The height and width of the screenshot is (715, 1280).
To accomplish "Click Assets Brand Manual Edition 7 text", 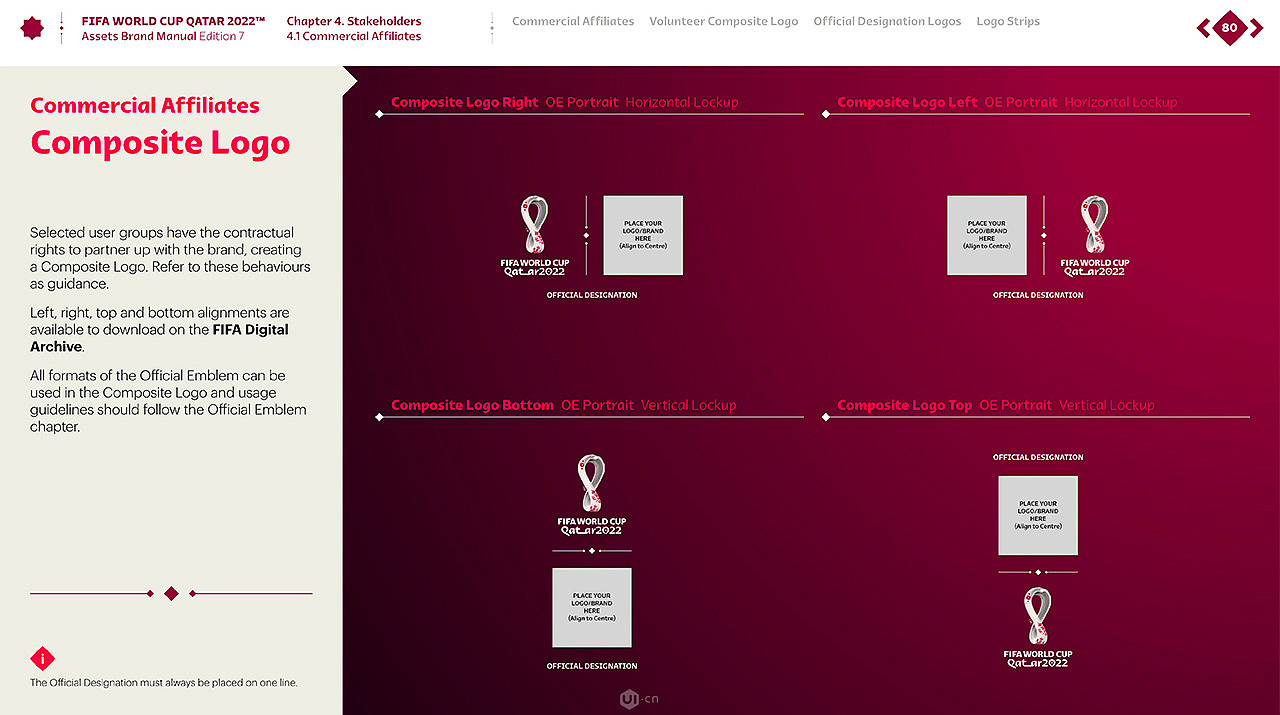I will point(163,36).
